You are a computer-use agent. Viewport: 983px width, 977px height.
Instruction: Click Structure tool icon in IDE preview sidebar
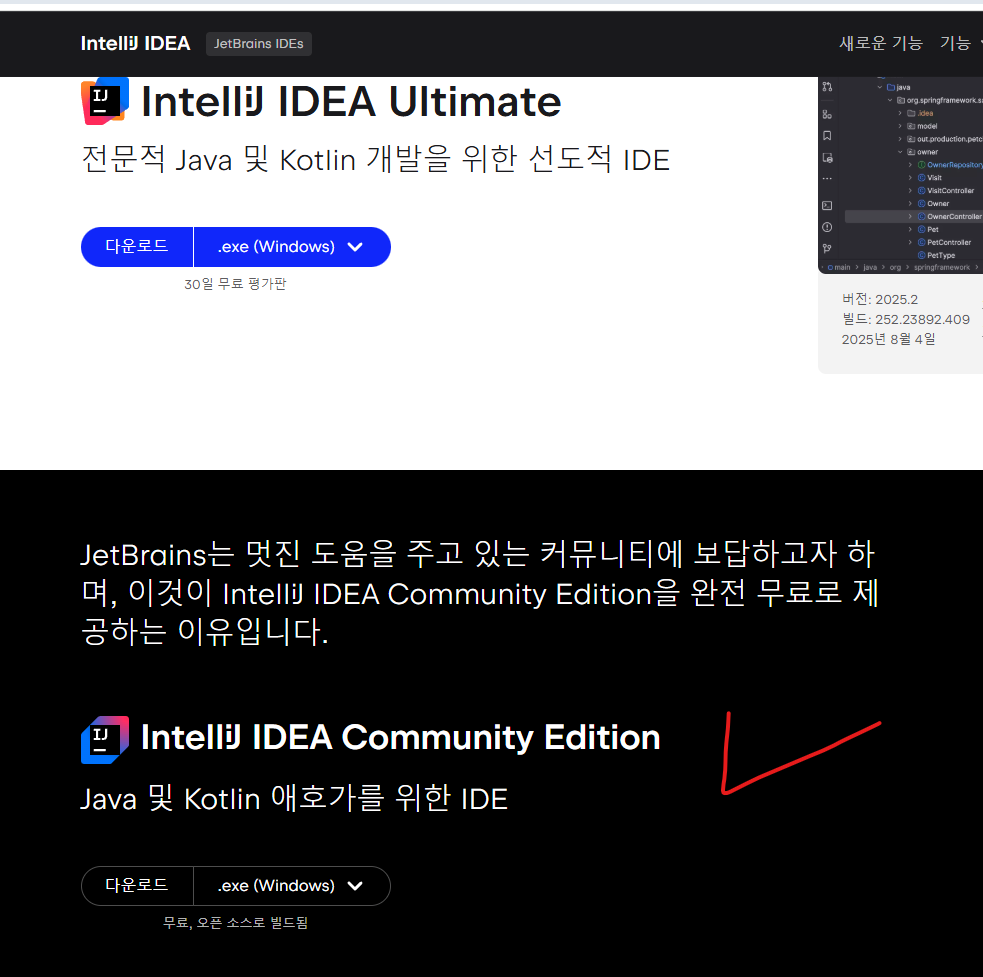pos(828,114)
